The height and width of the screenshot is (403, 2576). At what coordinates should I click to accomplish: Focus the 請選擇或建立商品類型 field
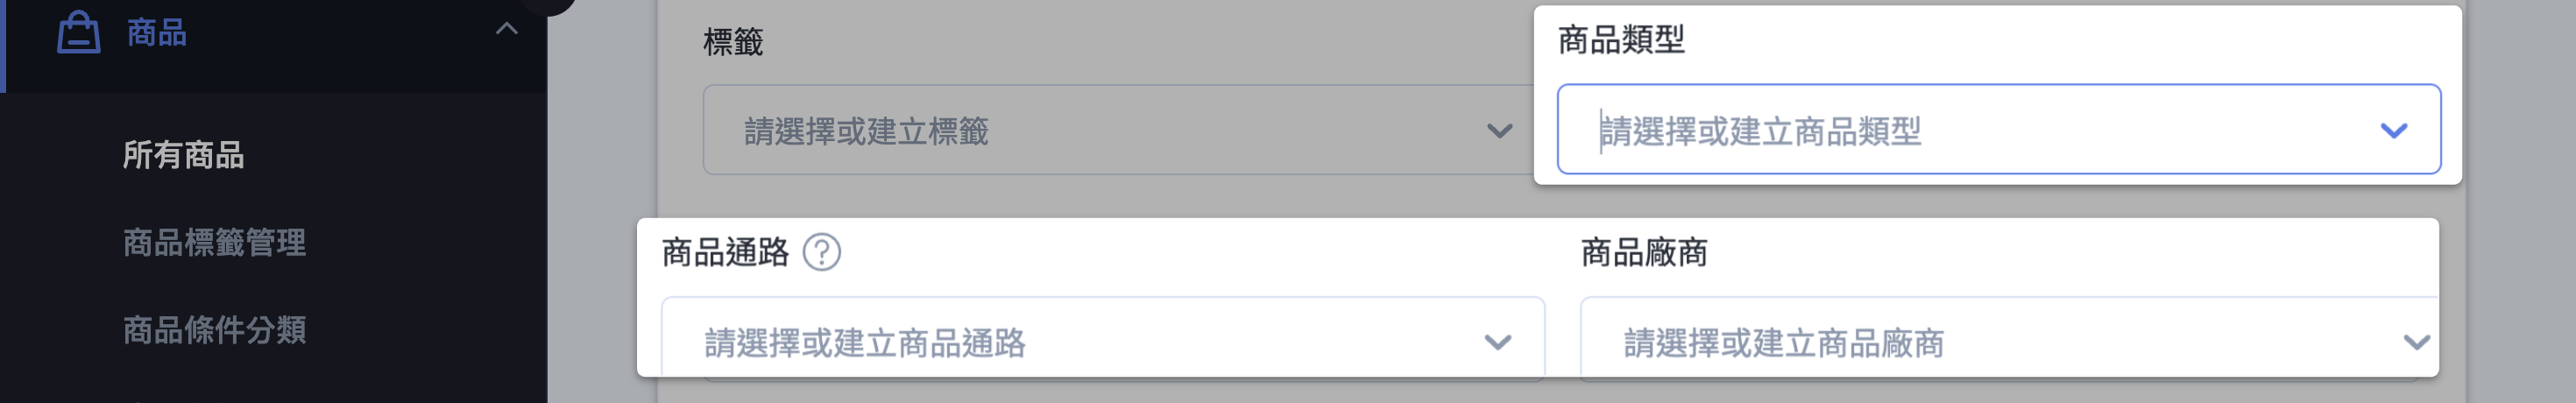[1998, 129]
